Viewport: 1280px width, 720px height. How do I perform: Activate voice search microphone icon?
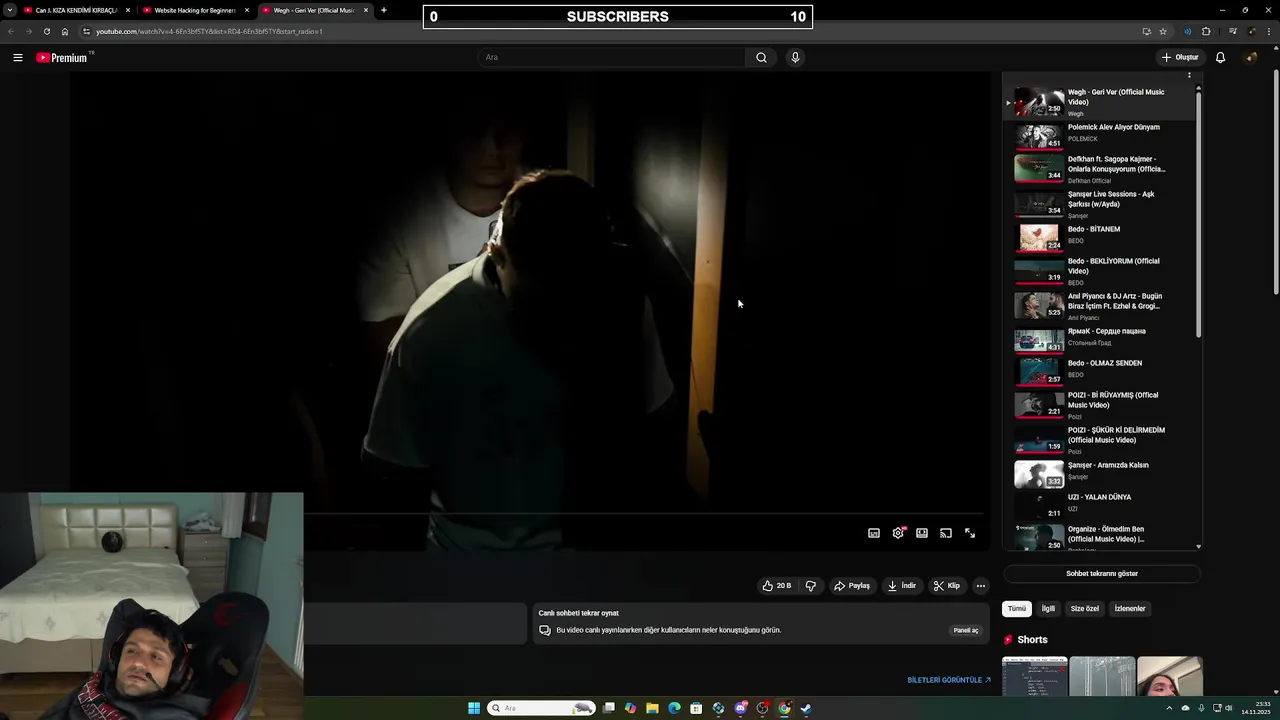click(795, 57)
